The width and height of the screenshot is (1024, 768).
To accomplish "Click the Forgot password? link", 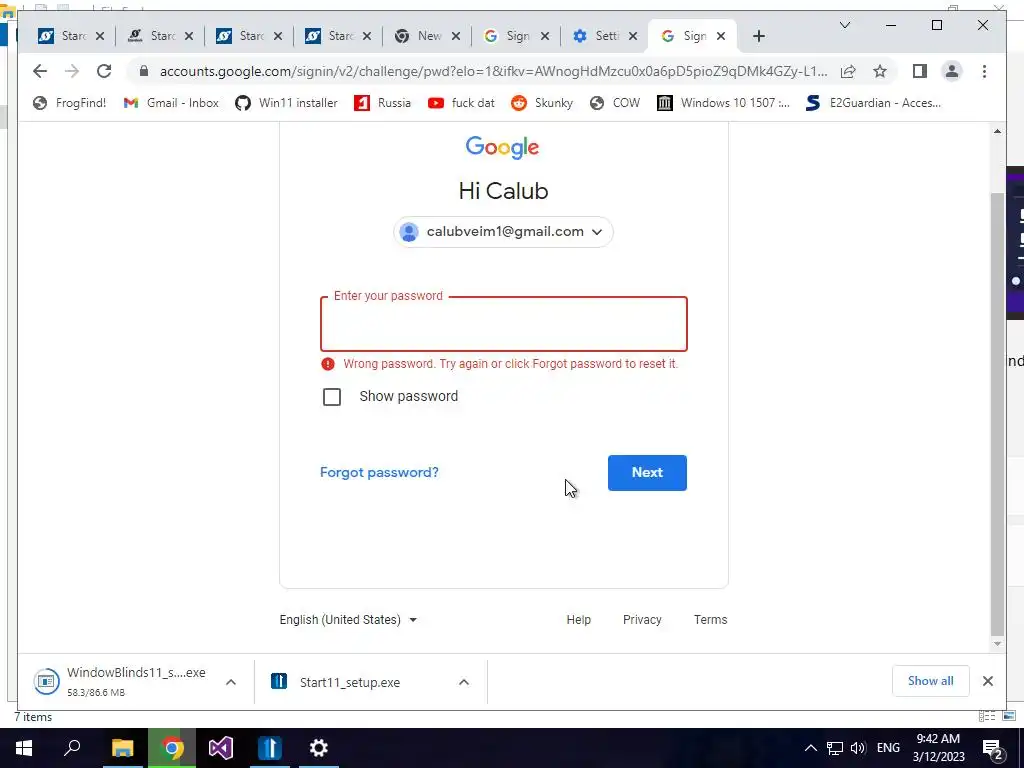I will (x=379, y=472).
